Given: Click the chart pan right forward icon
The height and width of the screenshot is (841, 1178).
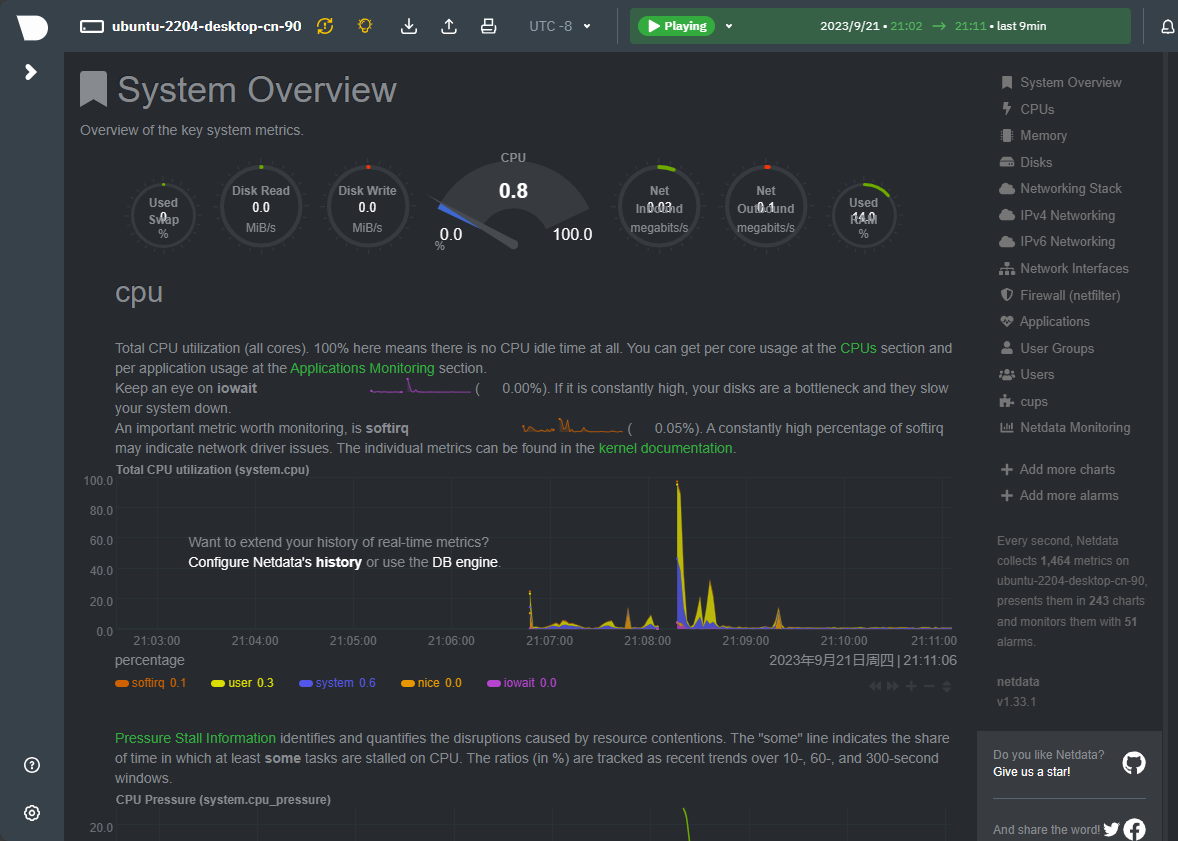Looking at the screenshot, I should point(893,686).
